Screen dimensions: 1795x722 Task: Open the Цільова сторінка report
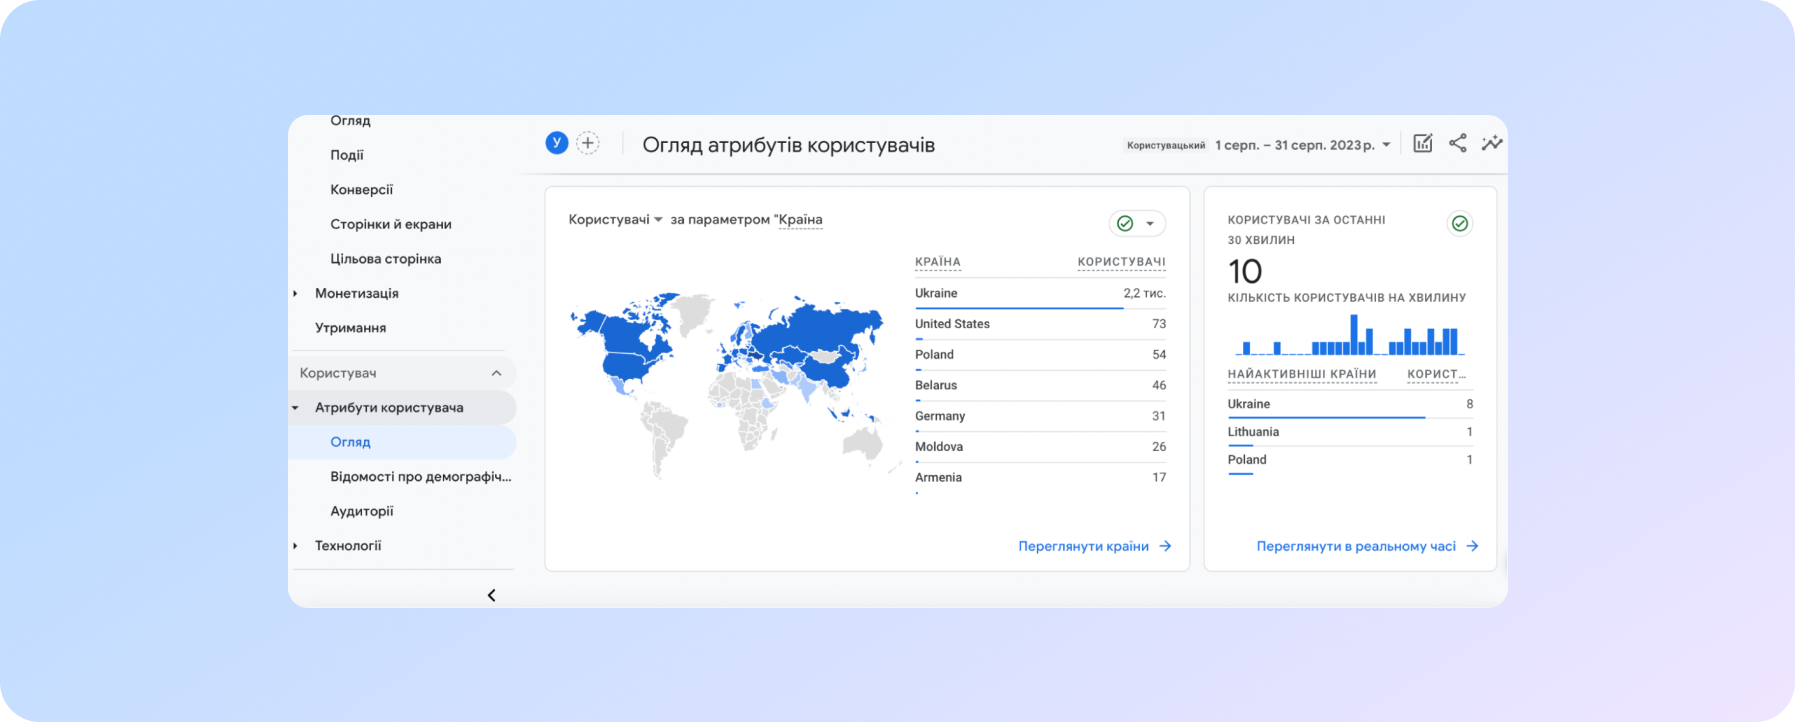[x=386, y=258]
